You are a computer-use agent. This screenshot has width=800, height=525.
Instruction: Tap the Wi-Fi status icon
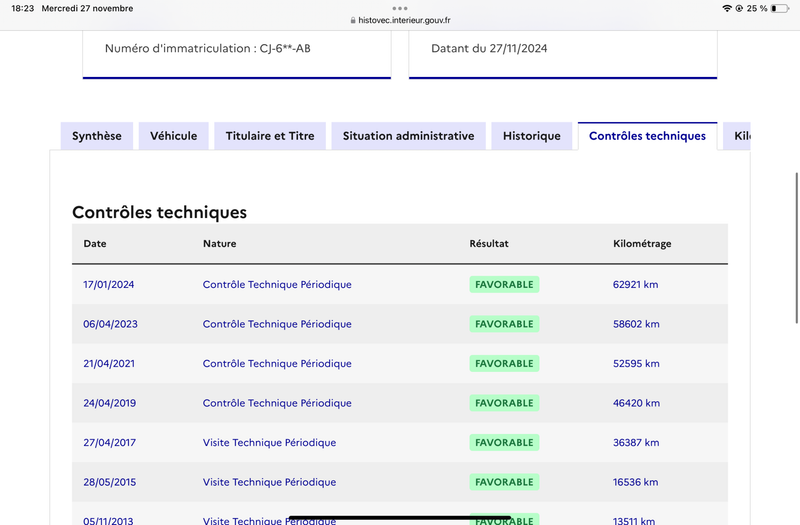[727, 8]
